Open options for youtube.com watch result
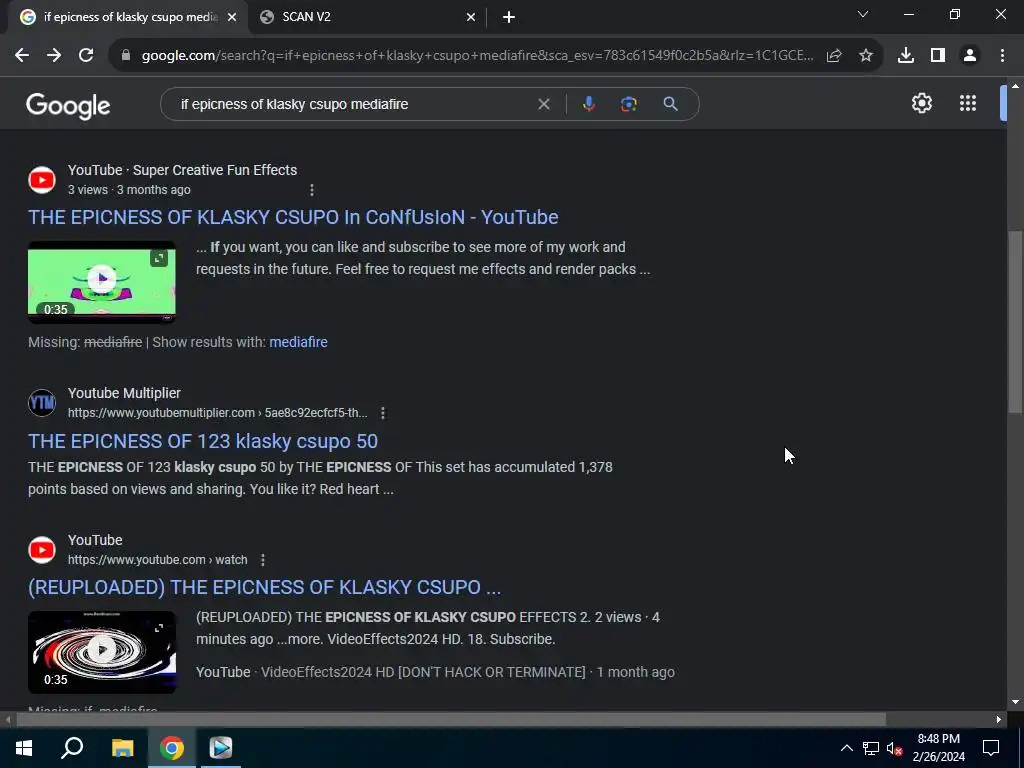 click(263, 560)
